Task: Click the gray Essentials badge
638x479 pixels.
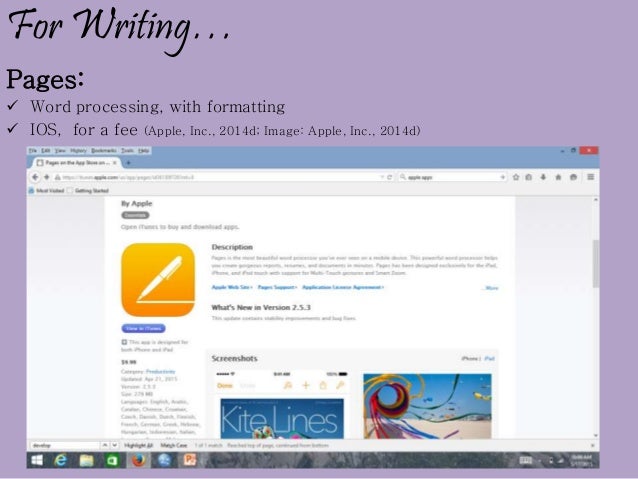Action: pyautogui.click(x=135, y=215)
